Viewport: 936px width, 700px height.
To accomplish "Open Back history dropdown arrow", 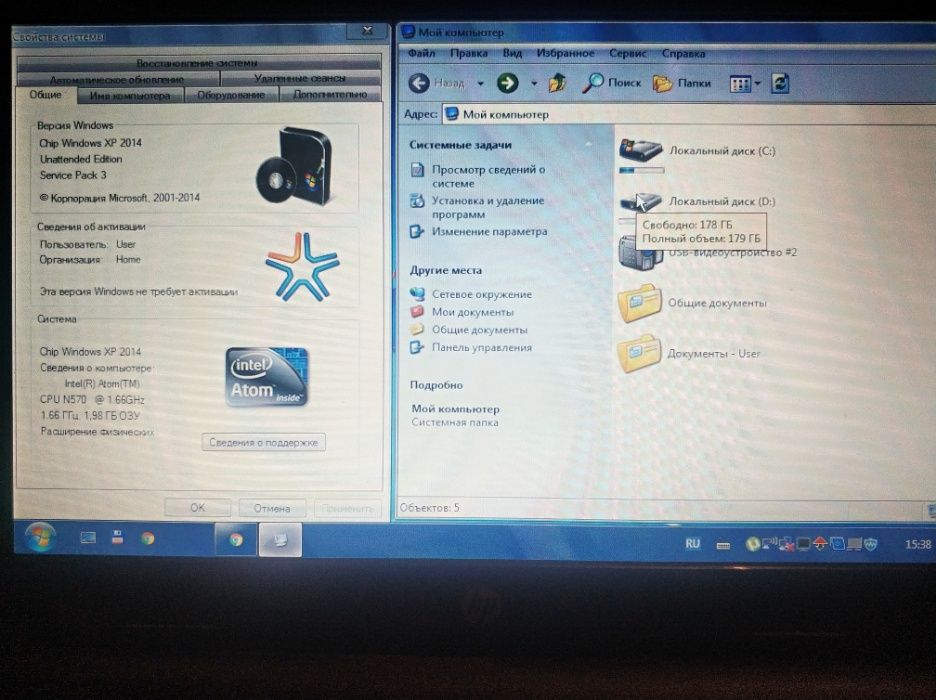I will 481,84.
